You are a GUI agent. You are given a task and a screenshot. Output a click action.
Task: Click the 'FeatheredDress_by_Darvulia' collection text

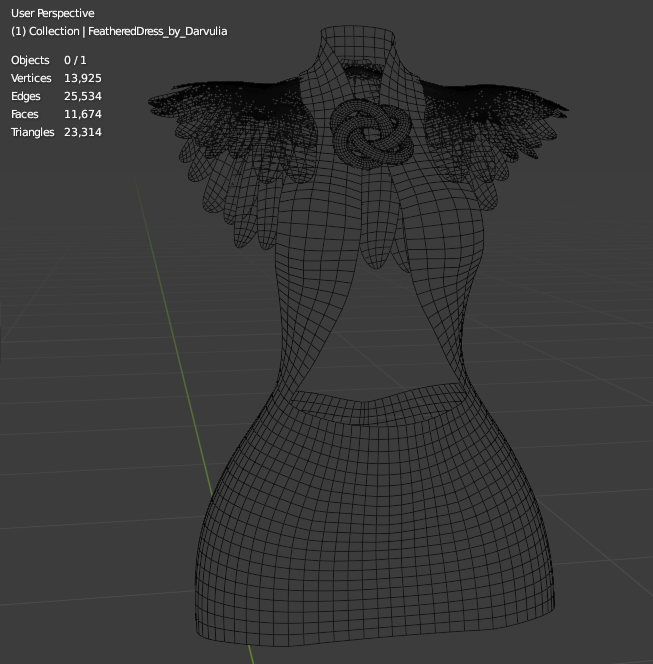pyautogui.click(x=158, y=32)
